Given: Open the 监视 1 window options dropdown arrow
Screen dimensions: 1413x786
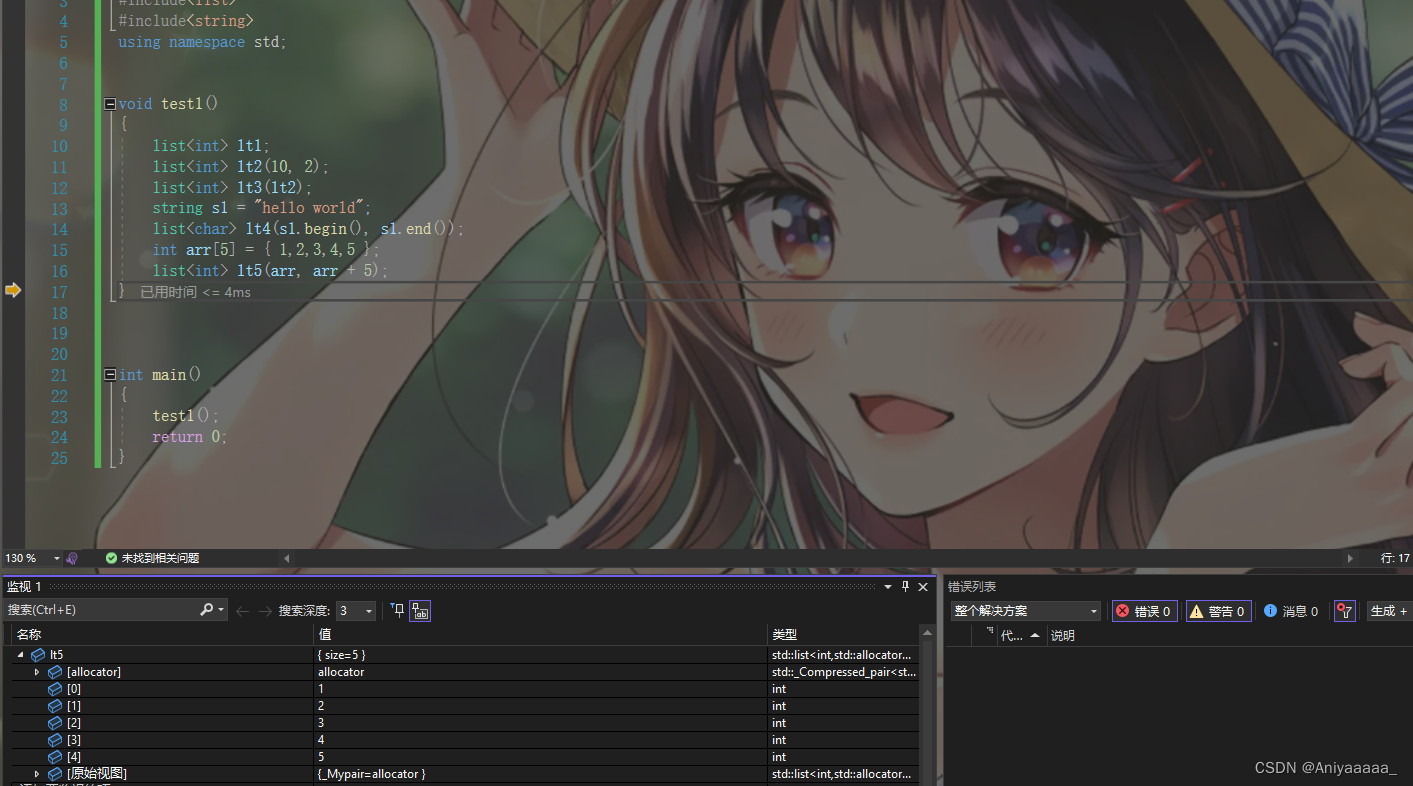Looking at the screenshot, I should pyautogui.click(x=887, y=587).
